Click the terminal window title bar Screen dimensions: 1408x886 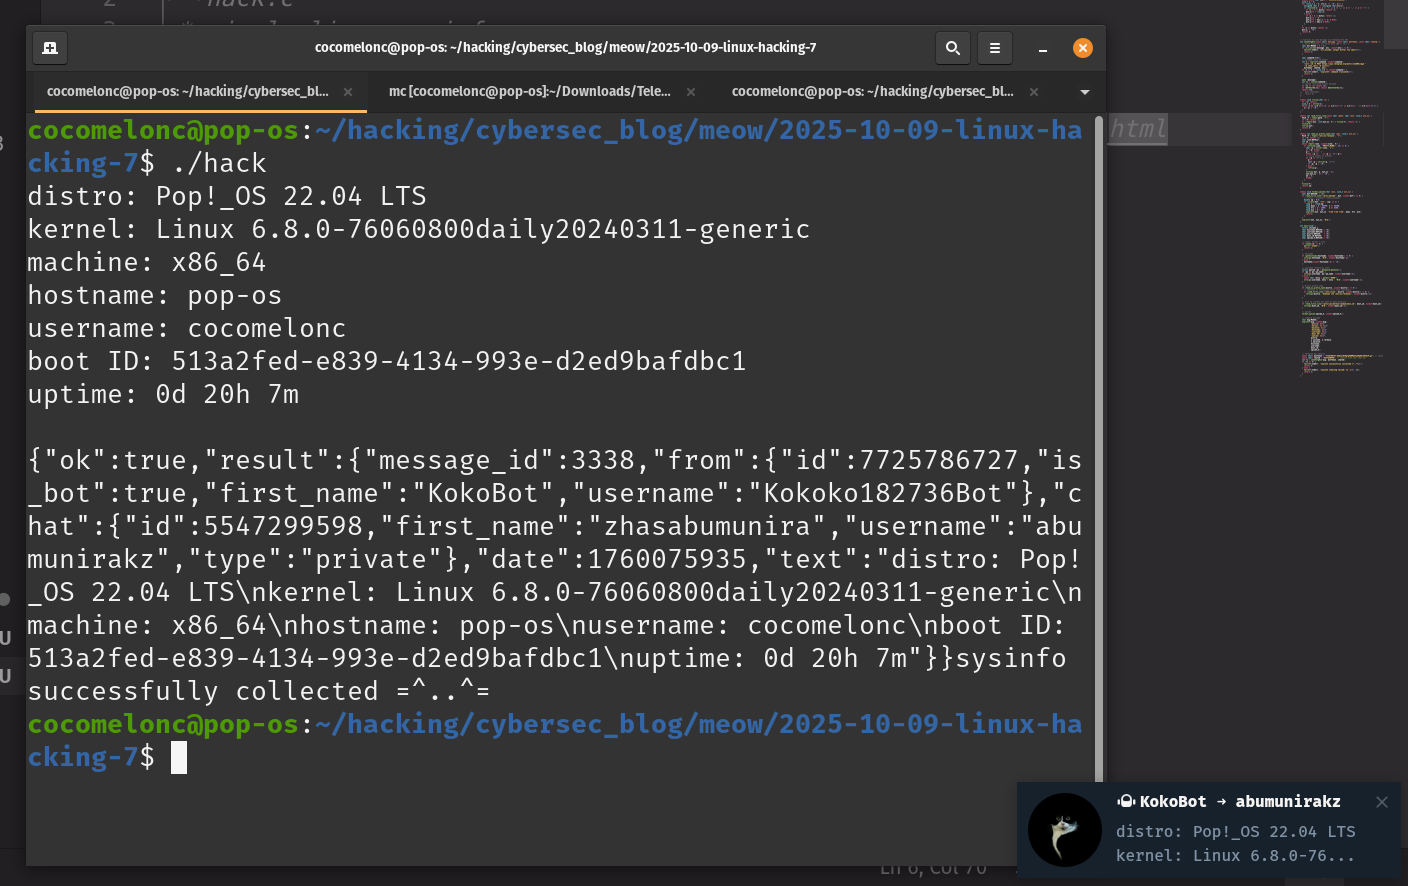pos(565,48)
